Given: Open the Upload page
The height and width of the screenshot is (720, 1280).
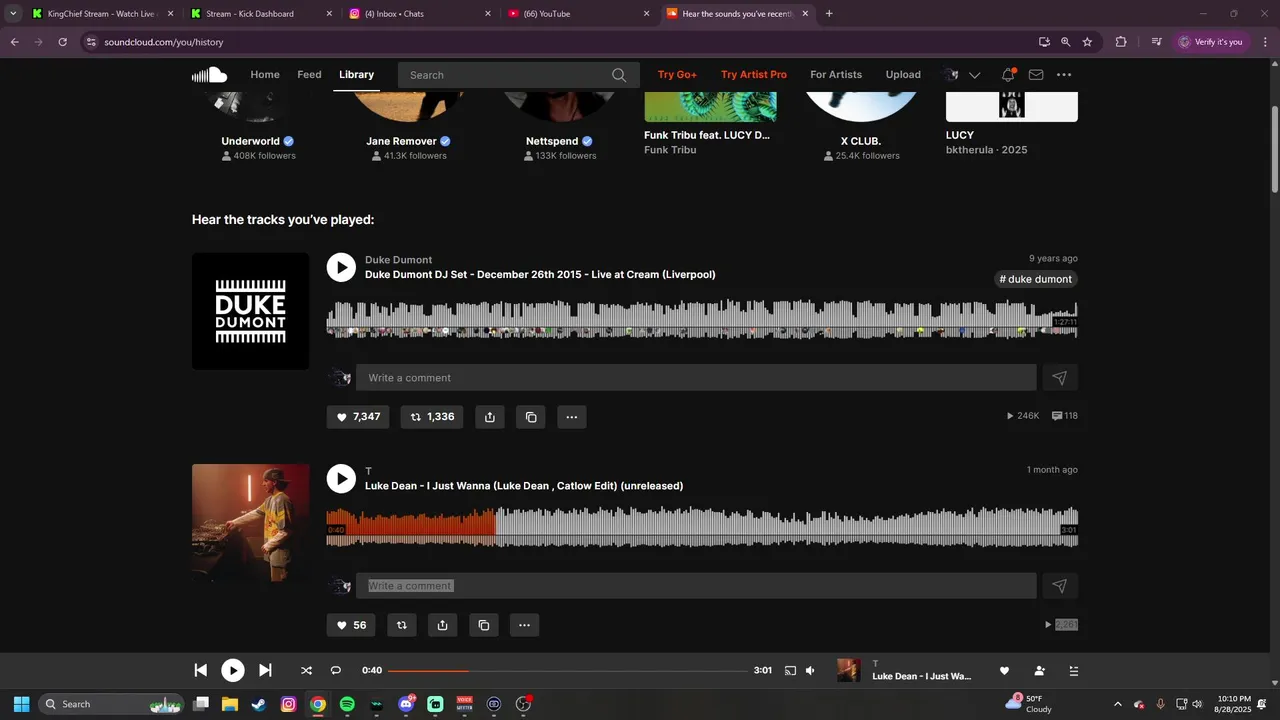Looking at the screenshot, I should click(903, 75).
